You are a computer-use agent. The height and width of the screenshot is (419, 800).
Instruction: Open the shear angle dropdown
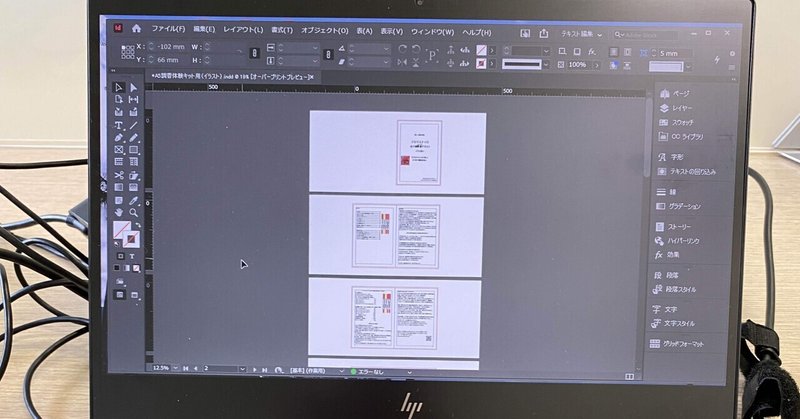click(x=386, y=62)
